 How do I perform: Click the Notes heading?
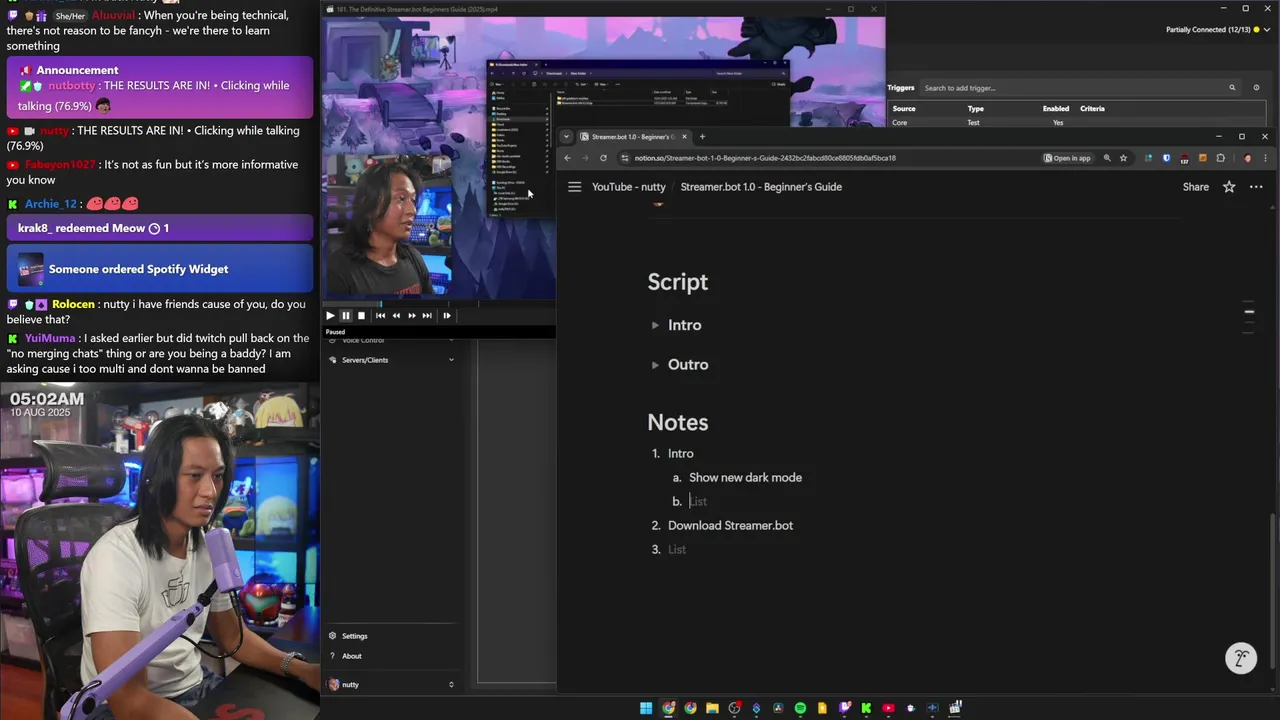pos(677,422)
